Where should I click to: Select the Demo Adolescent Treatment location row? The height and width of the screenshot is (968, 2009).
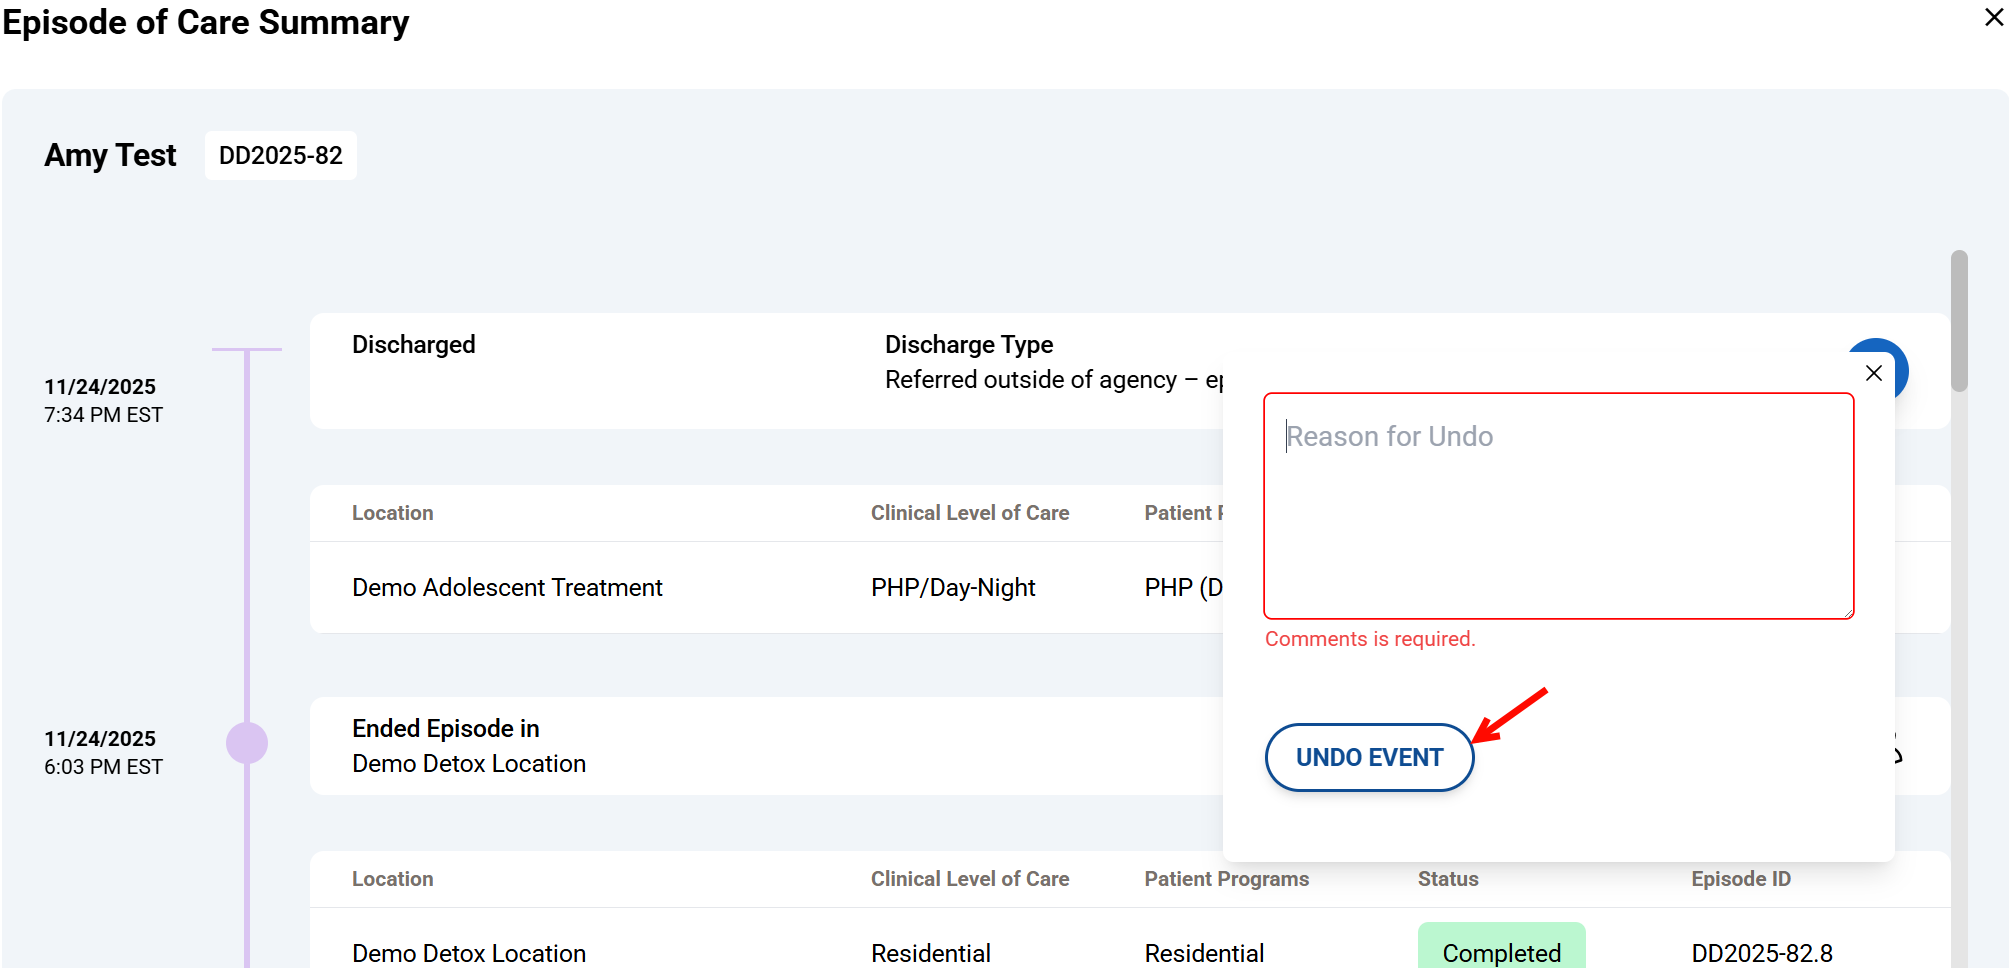(507, 588)
